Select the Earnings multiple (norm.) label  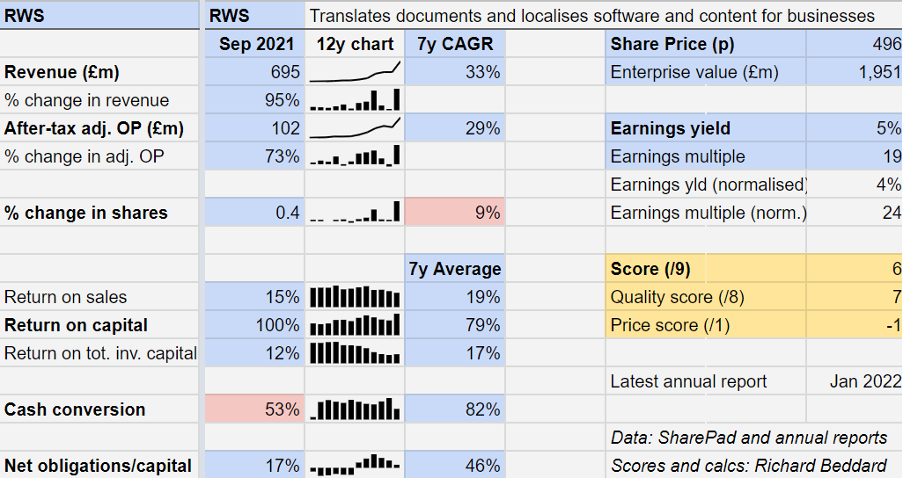pos(705,213)
